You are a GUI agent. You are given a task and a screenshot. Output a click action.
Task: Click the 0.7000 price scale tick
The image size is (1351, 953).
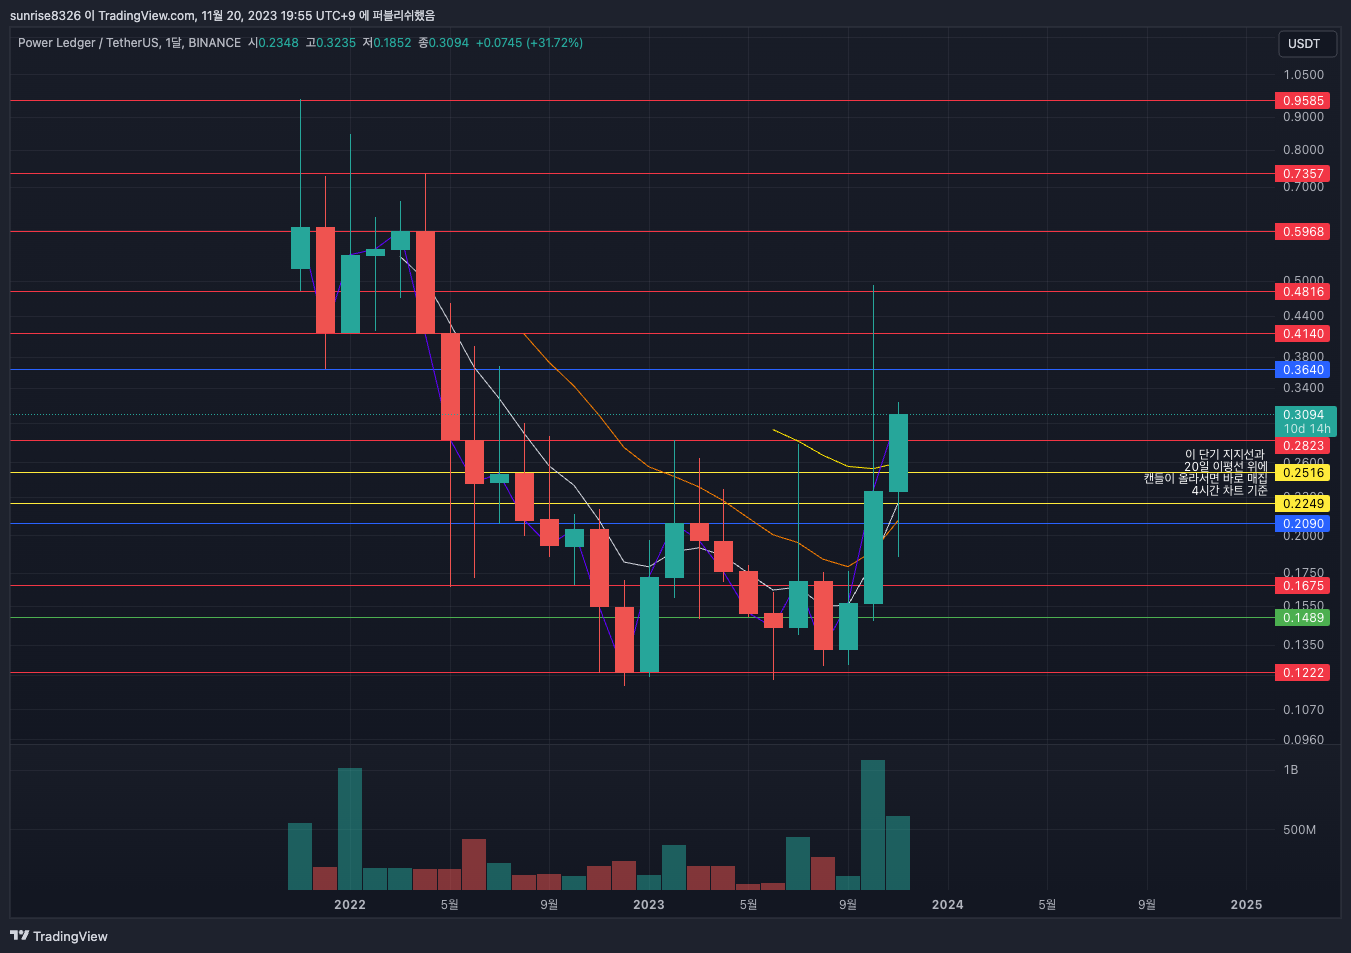(x=1303, y=187)
